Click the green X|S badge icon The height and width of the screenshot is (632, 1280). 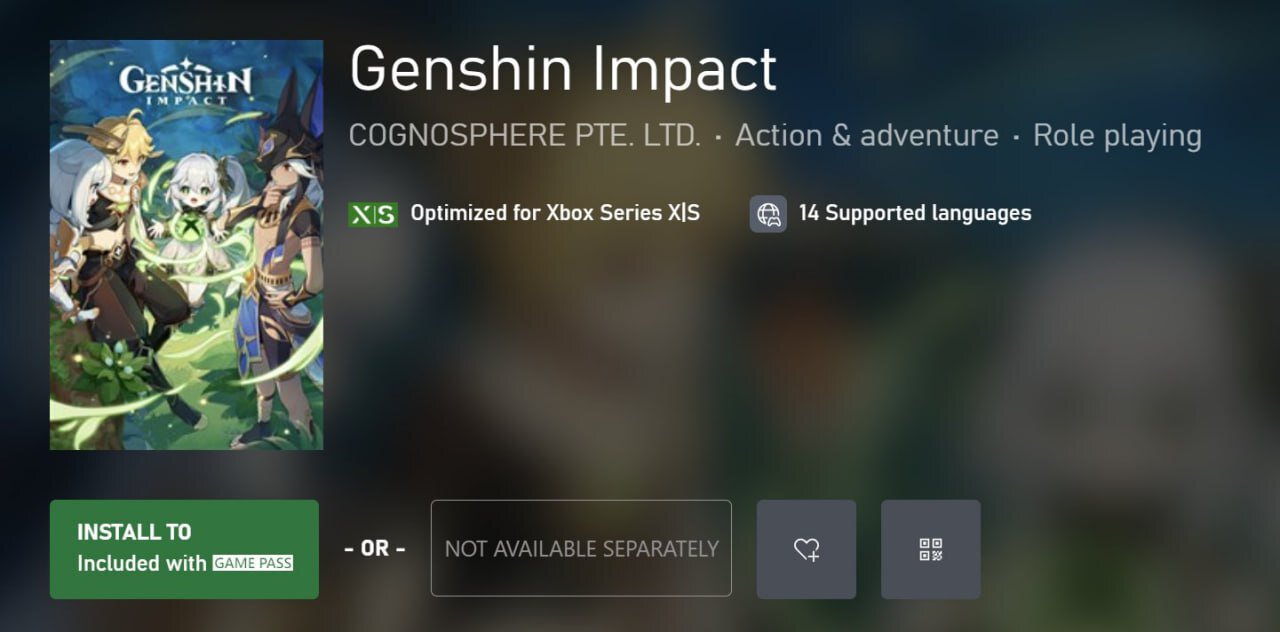coord(372,214)
